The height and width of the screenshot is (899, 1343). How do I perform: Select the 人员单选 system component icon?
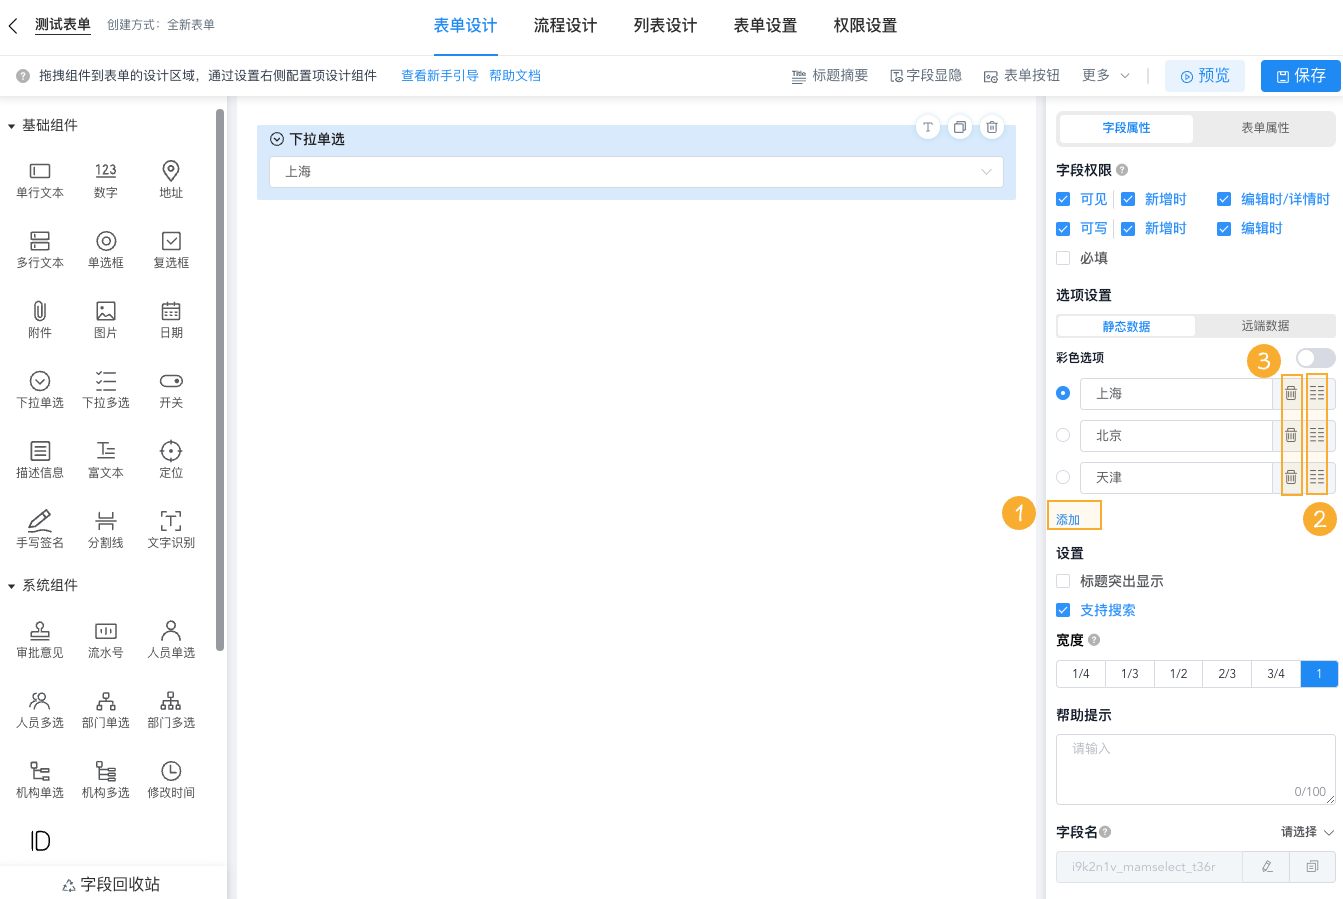170,638
